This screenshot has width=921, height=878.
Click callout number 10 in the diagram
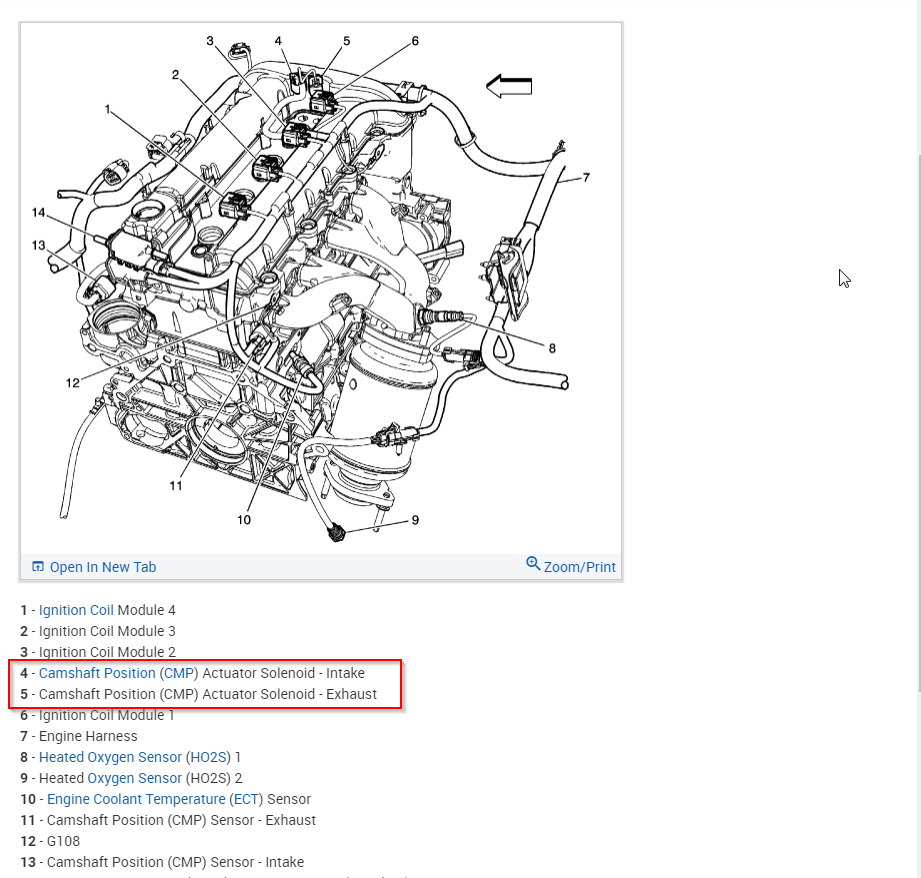coord(244,520)
